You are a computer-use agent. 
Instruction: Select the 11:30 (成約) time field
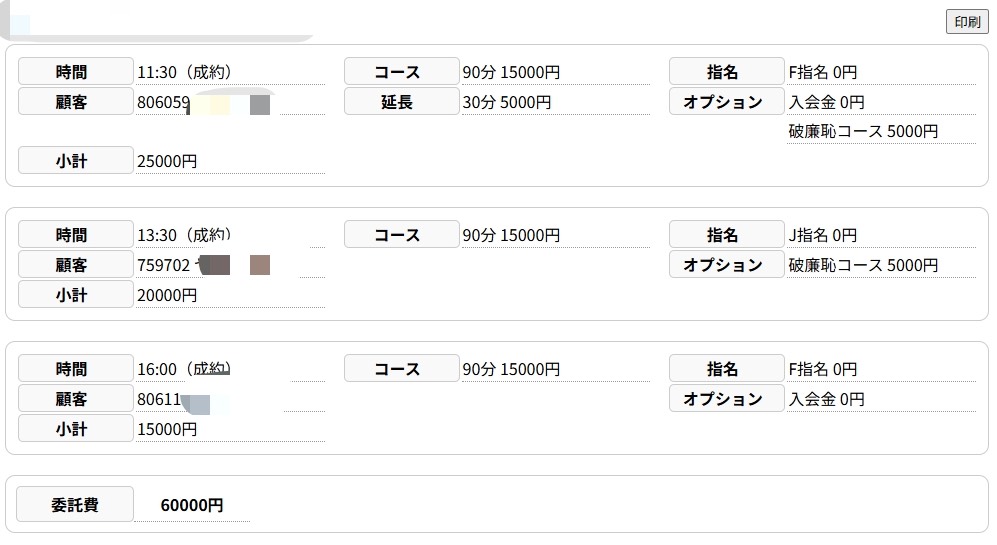[x=185, y=72]
